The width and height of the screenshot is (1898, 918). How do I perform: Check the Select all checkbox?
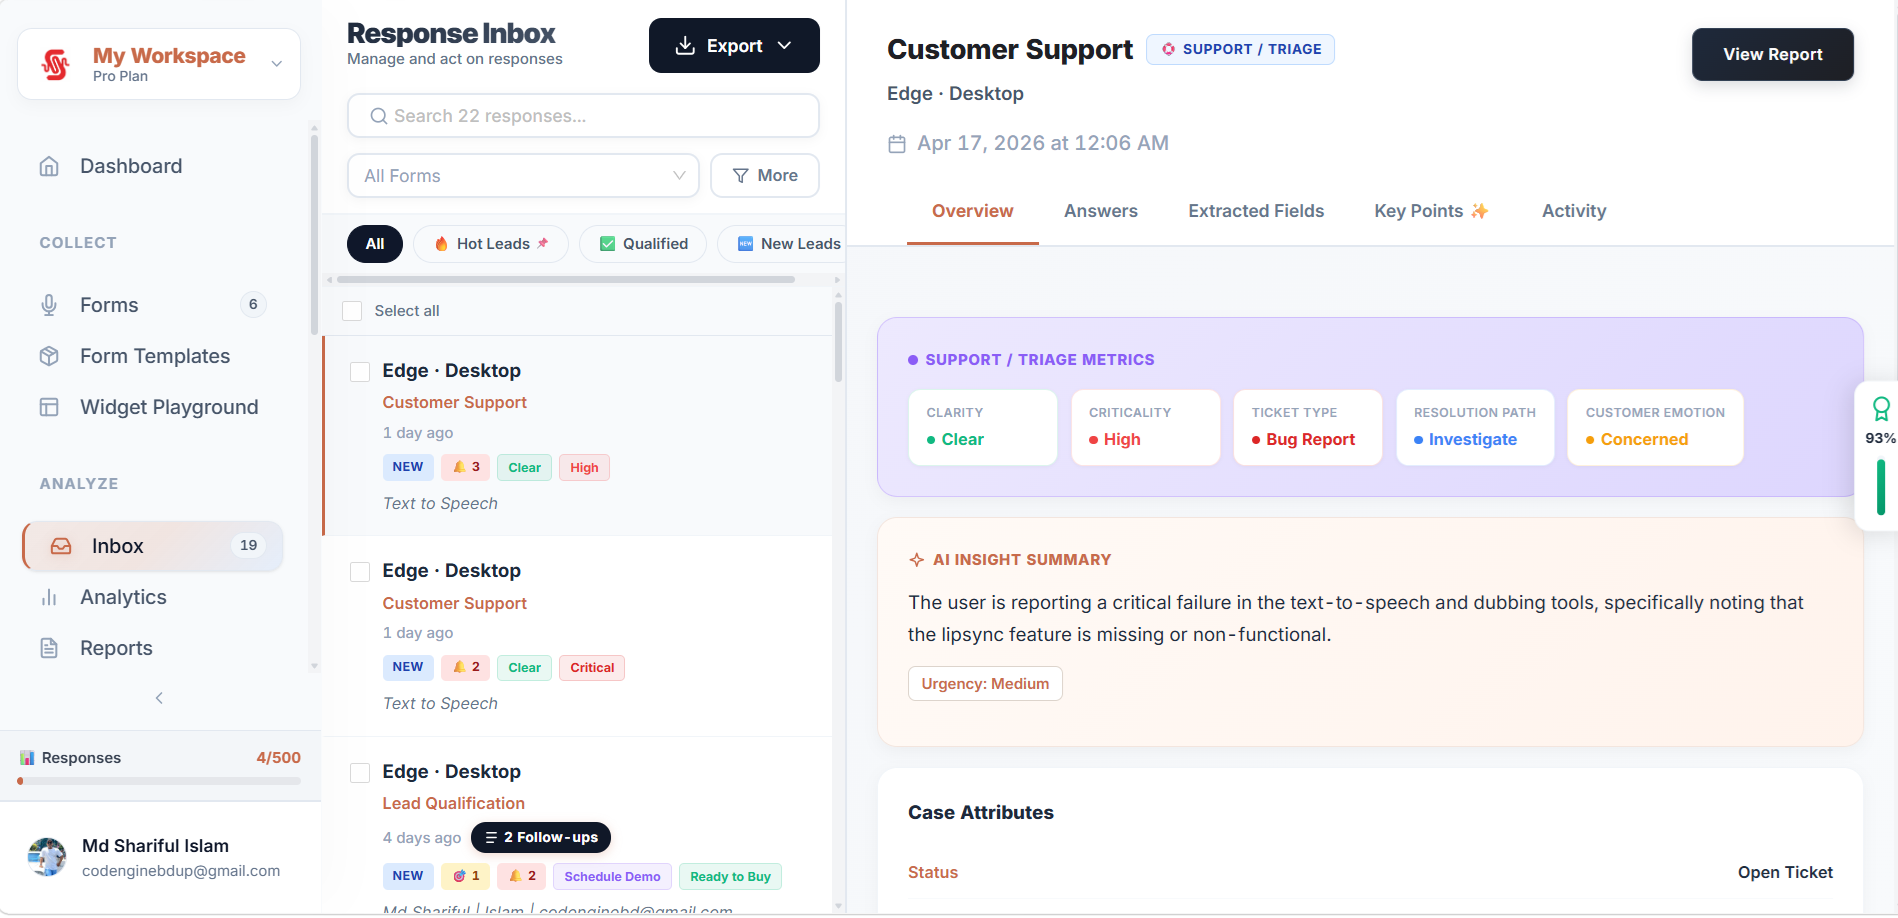tap(352, 311)
